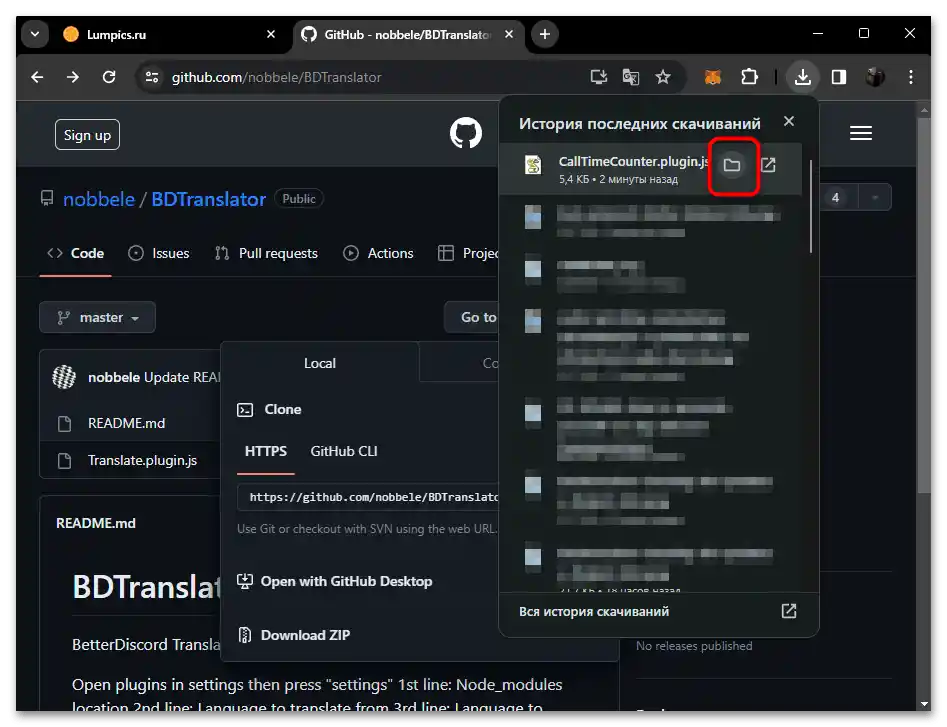Go back to previous page

click(37, 77)
